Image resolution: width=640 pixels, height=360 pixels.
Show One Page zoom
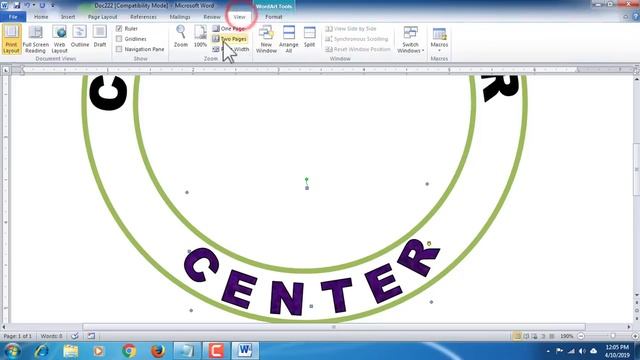point(229,29)
